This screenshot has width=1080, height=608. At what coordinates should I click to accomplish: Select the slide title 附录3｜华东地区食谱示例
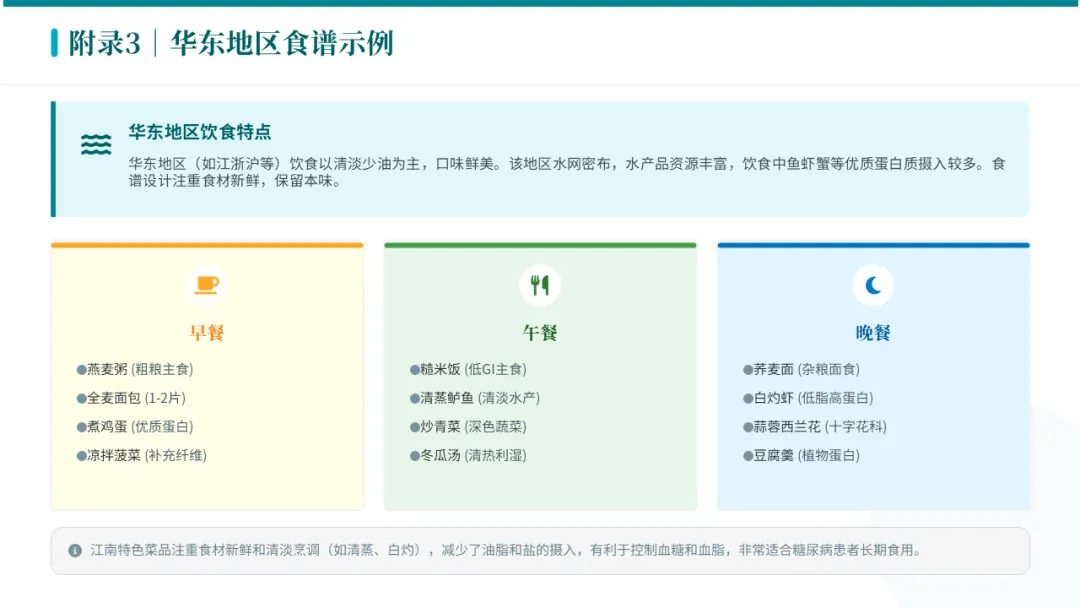click(231, 43)
